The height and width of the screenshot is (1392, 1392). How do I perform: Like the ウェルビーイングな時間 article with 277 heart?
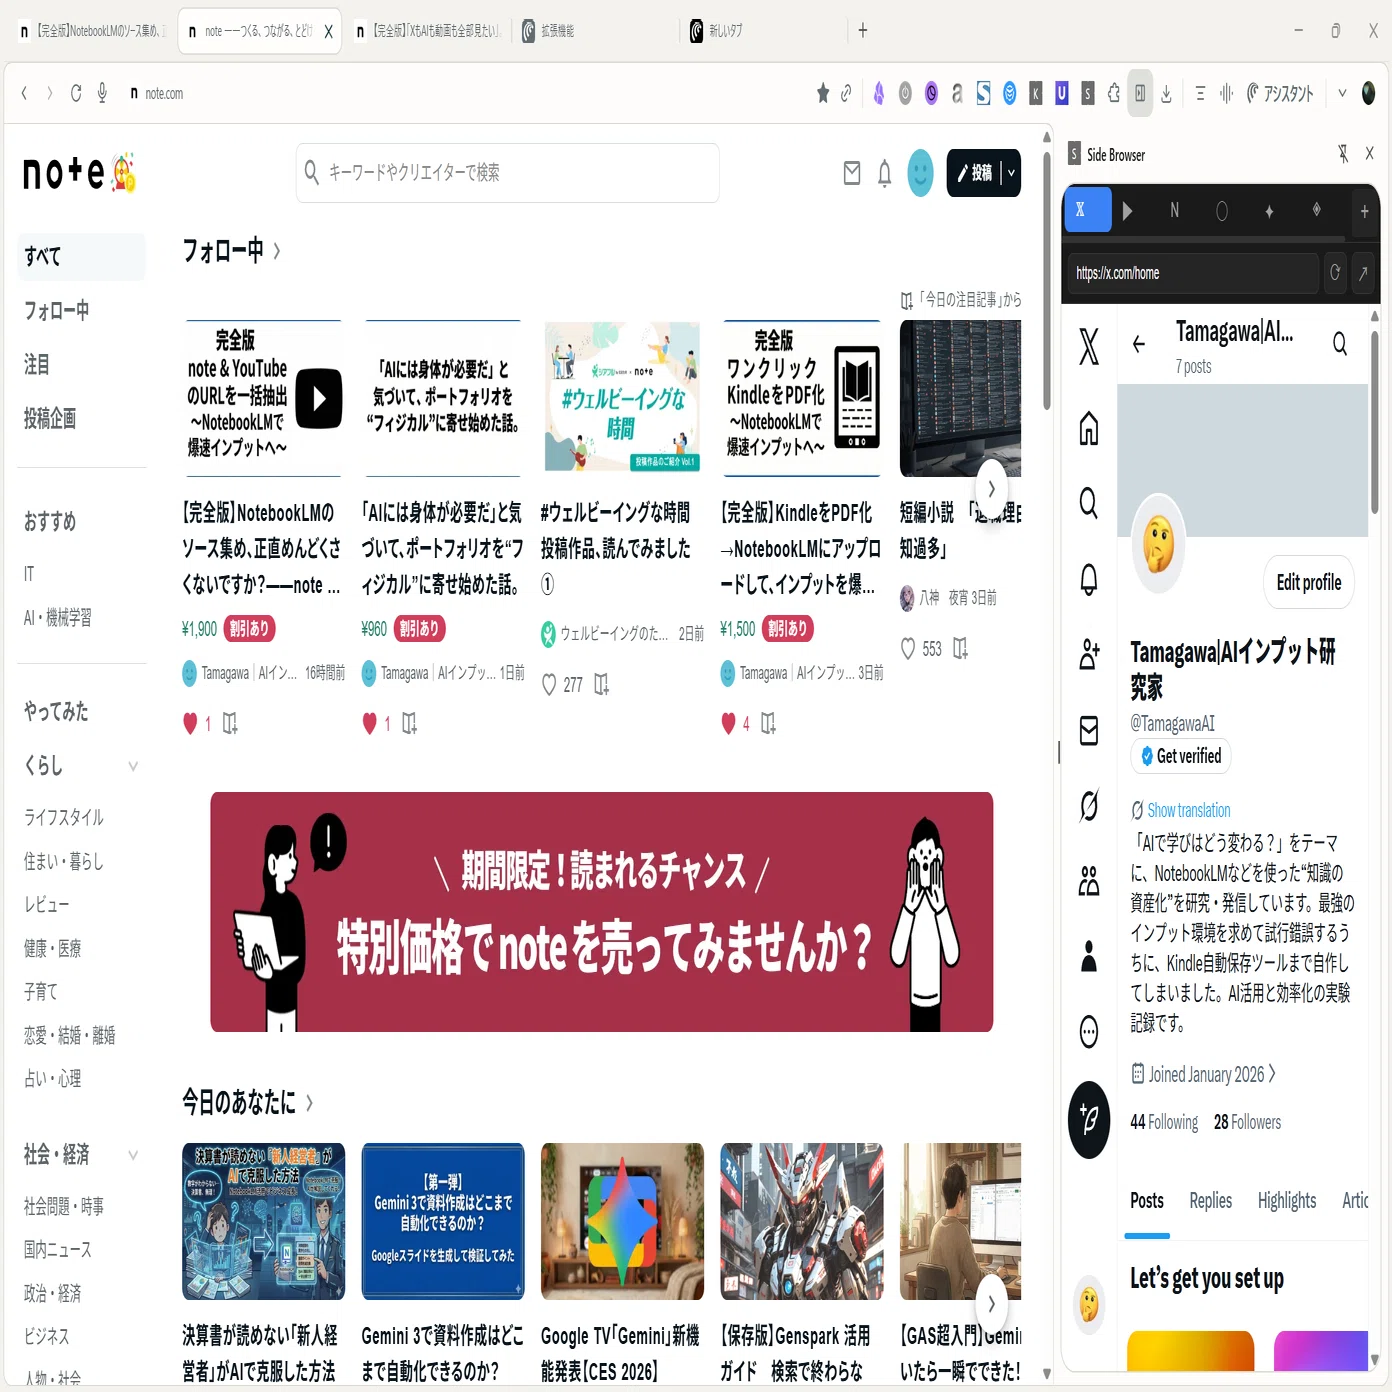tap(549, 685)
